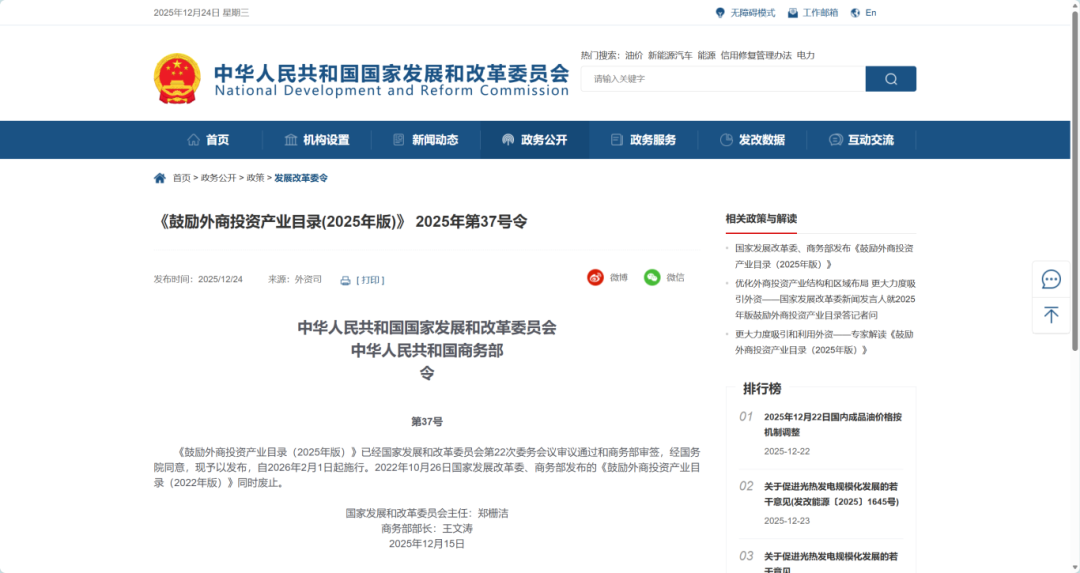
Task: Click the back-to-top arrow button
Action: coord(1051,315)
